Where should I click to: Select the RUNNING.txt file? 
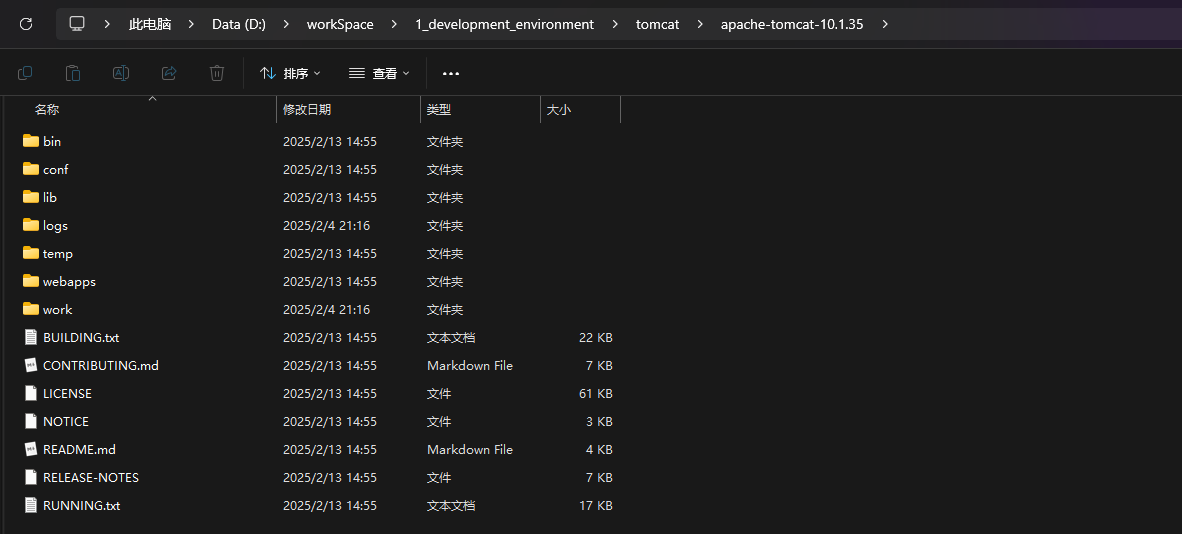81,506
